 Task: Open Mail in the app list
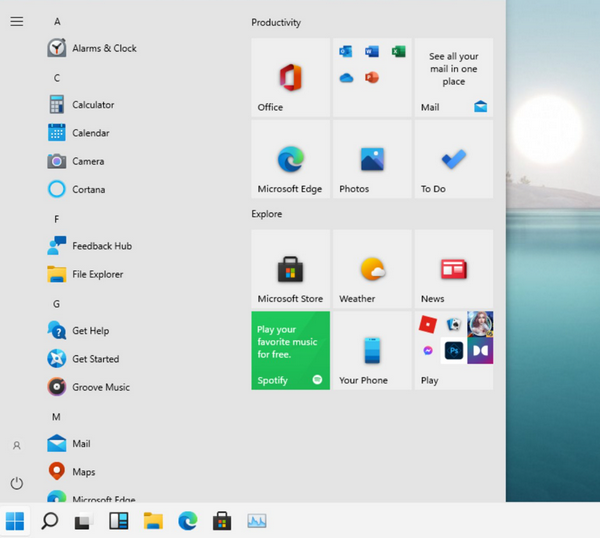coord(69,443)
